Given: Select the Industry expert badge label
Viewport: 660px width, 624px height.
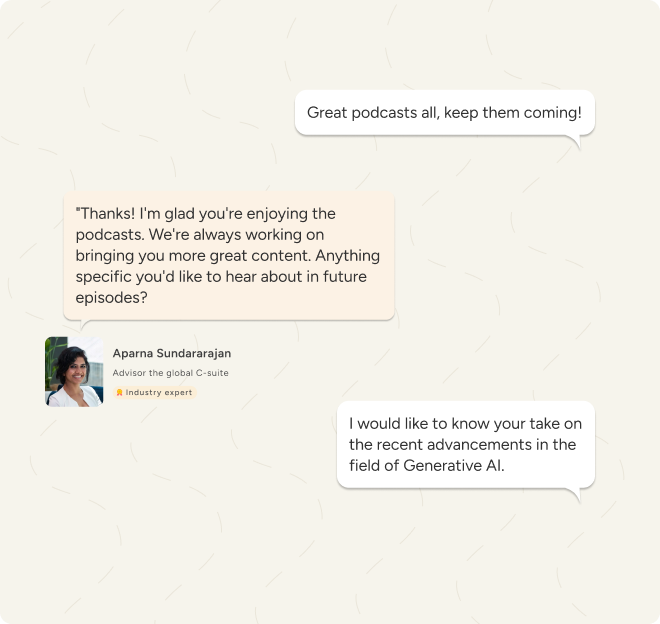Looking at the screenshot, I should (x=159, y=392).
